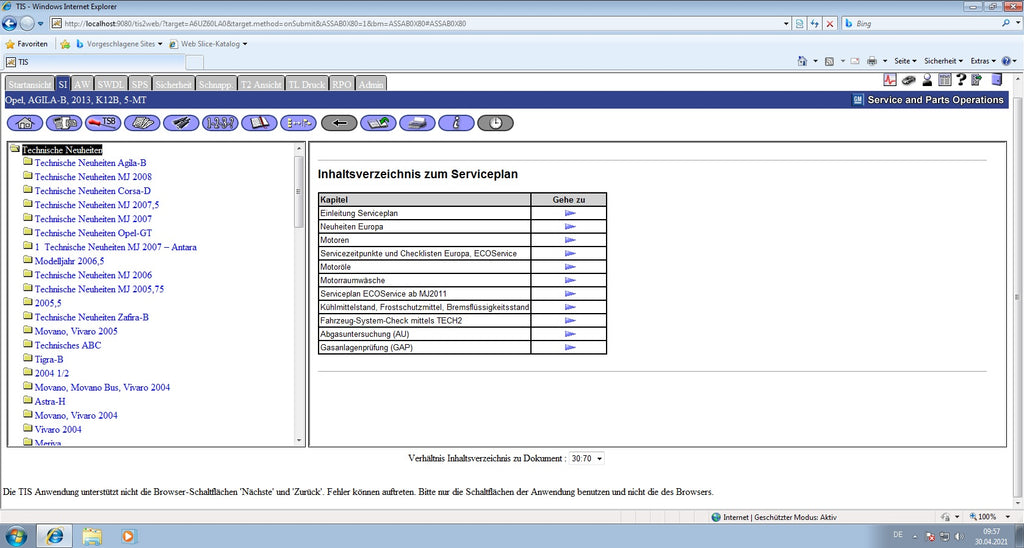Click the IE refresh button

point(815,24)
